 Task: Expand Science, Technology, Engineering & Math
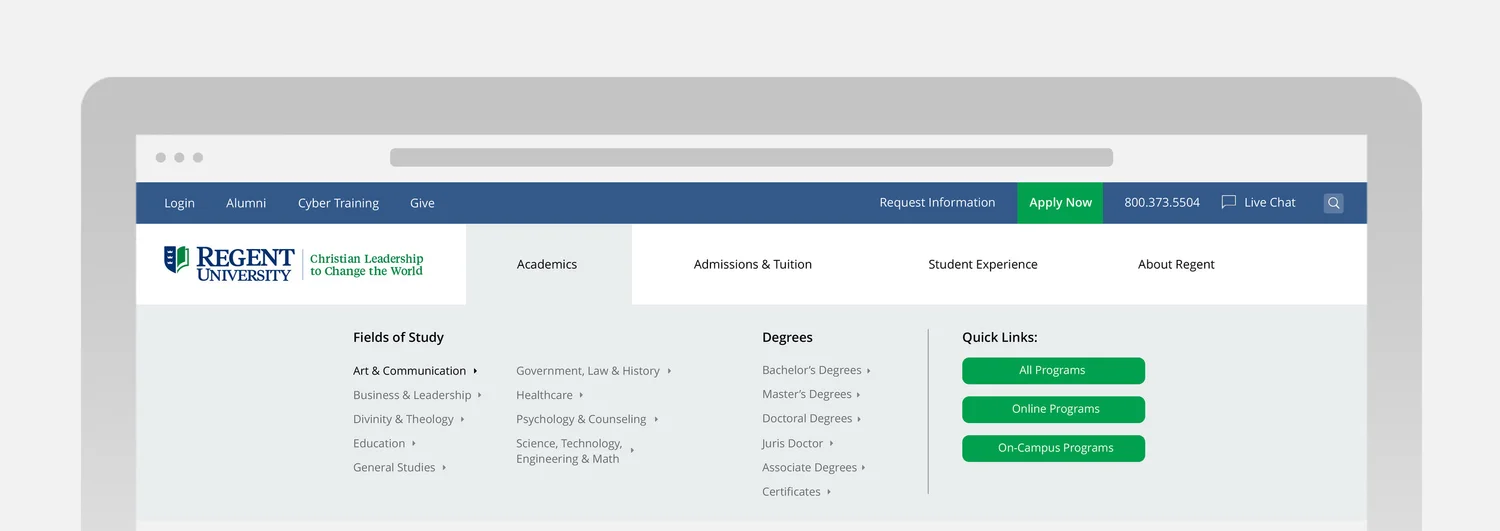(575, 451)
